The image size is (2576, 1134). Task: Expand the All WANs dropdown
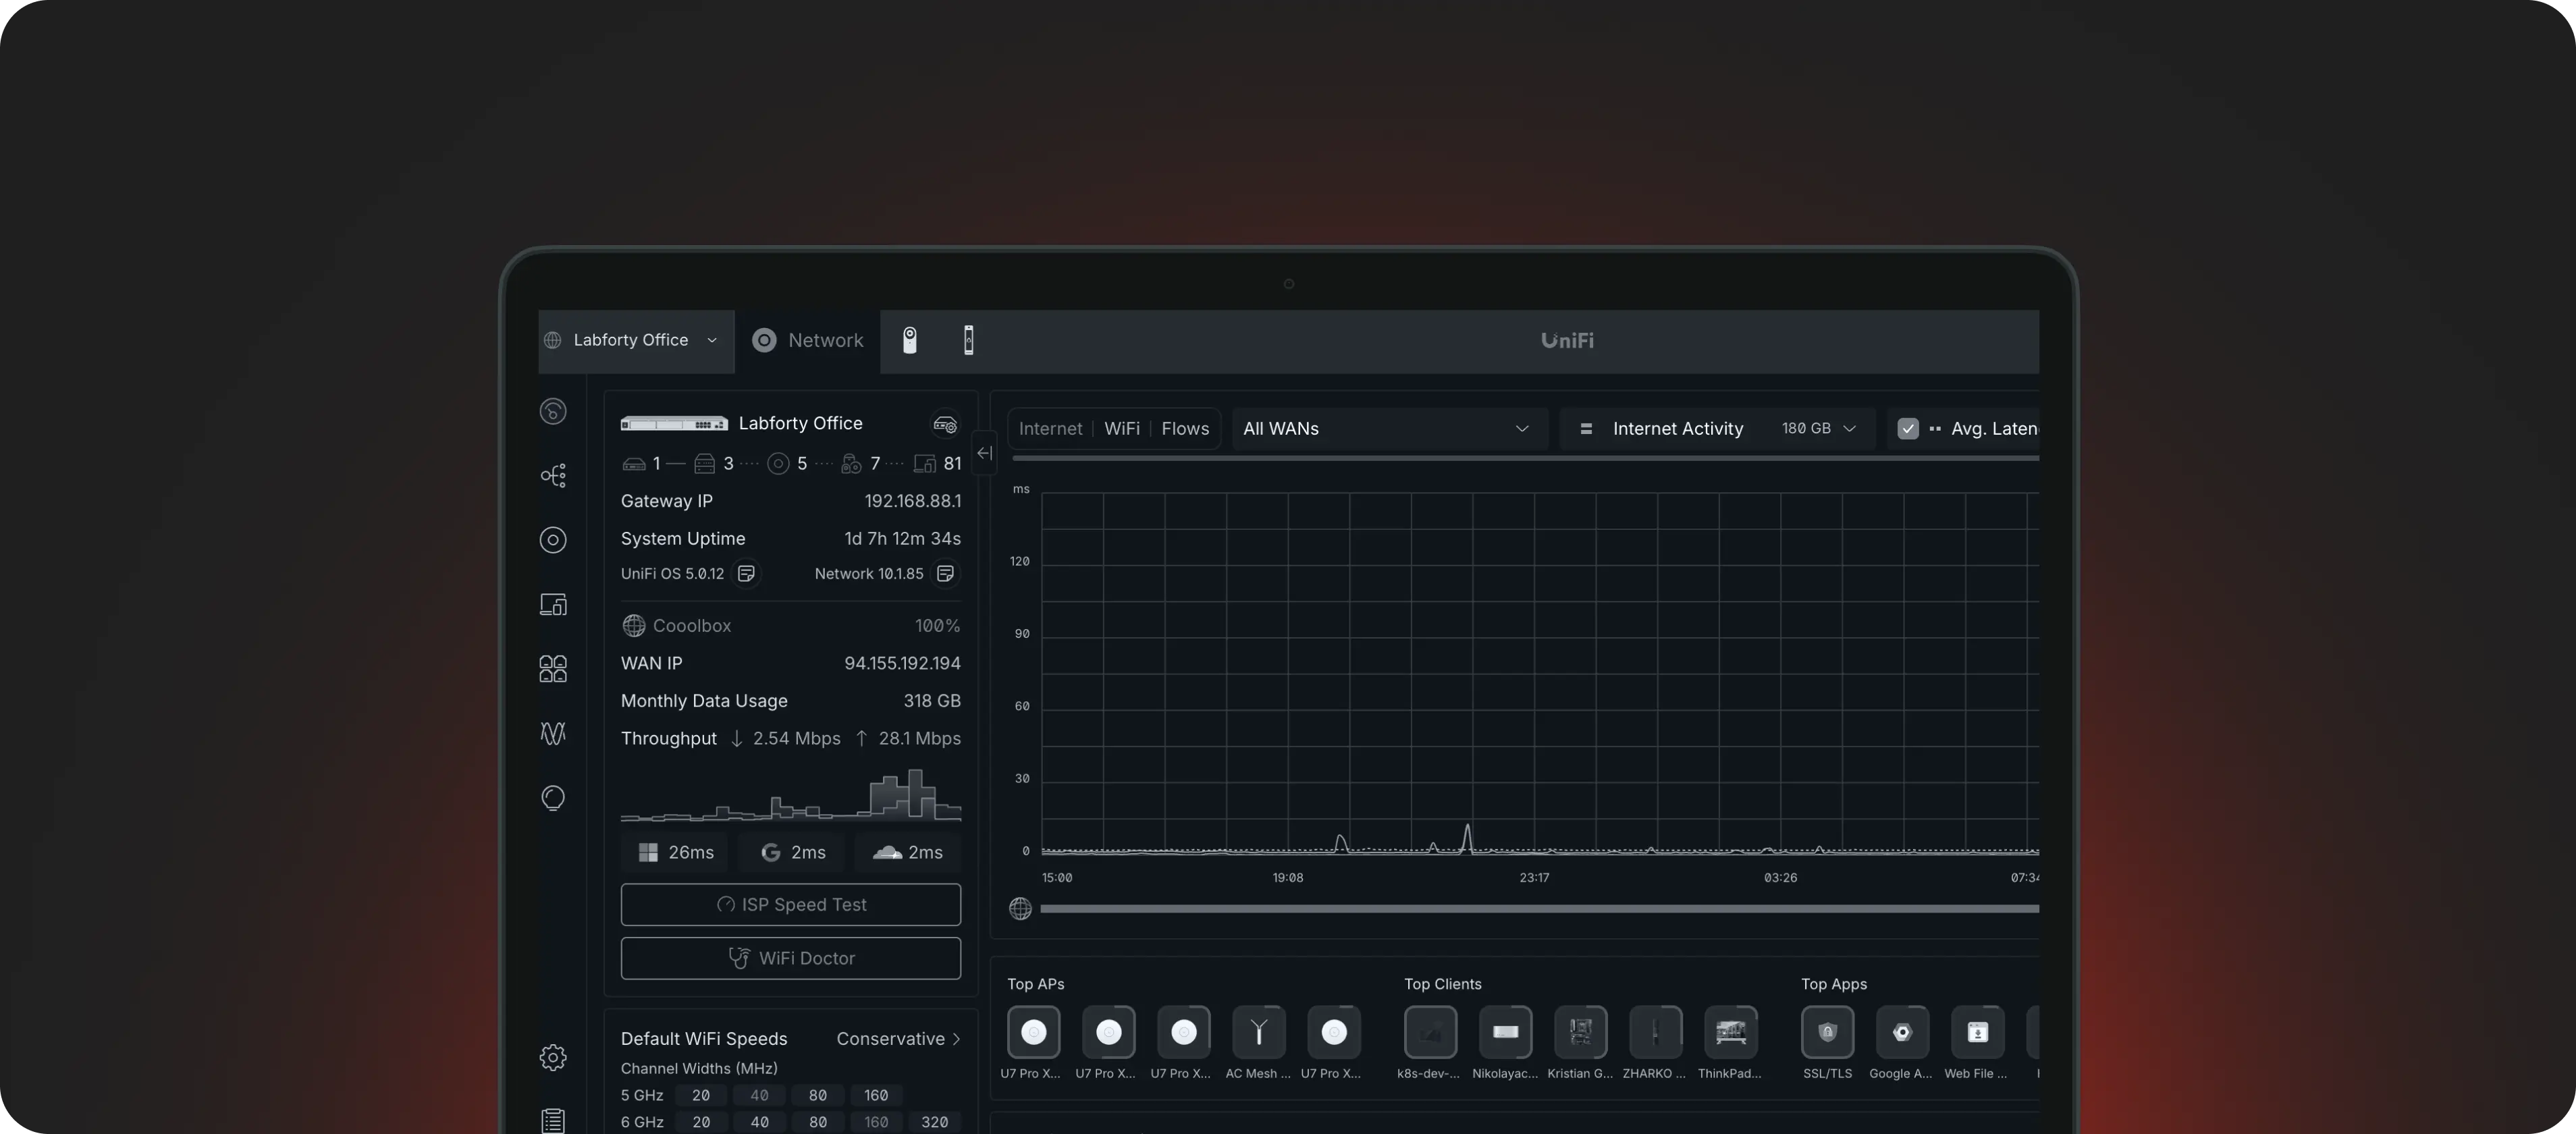1389,428
